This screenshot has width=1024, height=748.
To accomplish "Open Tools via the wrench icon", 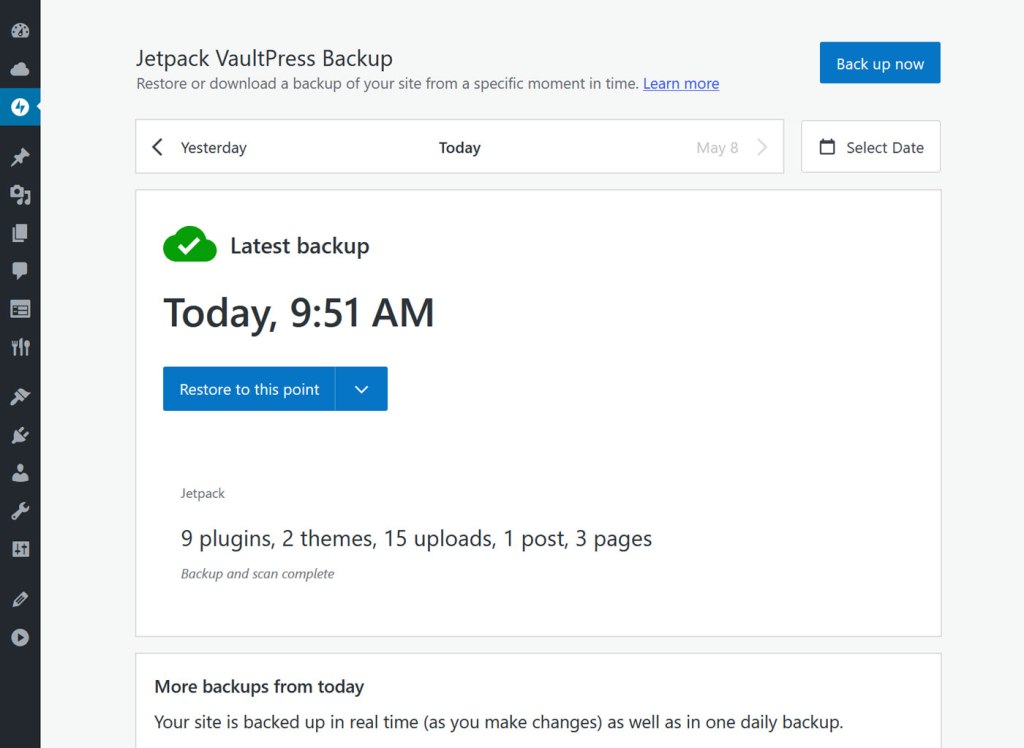I will pos(20,511).
